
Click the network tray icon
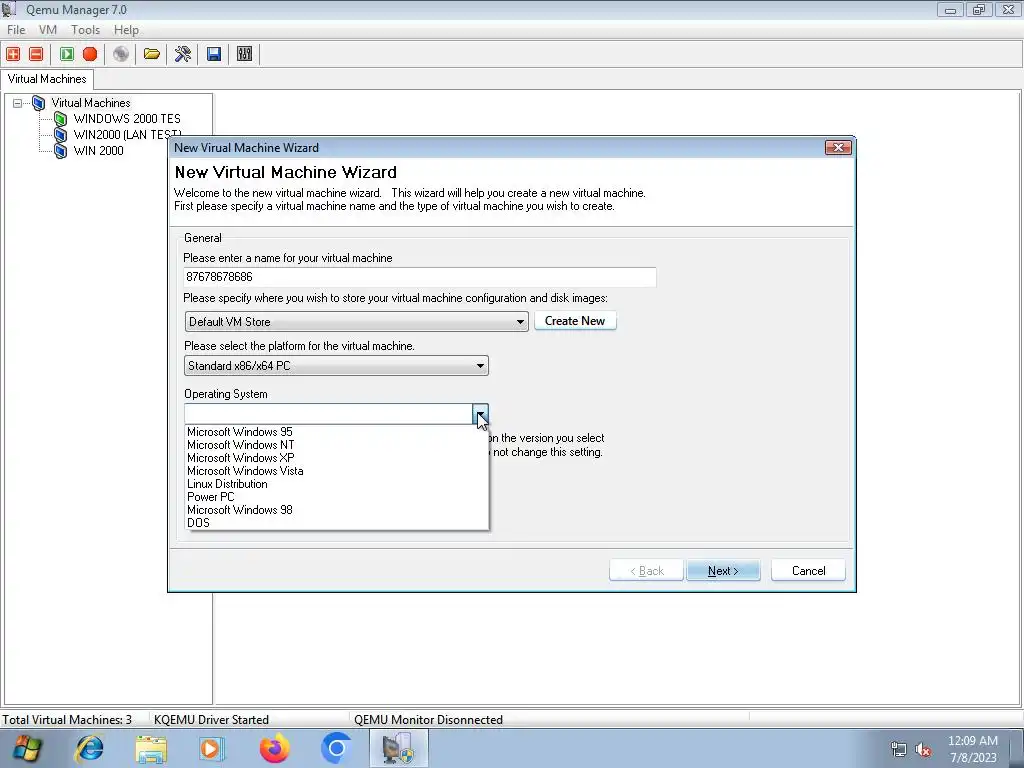click(899, 750)
